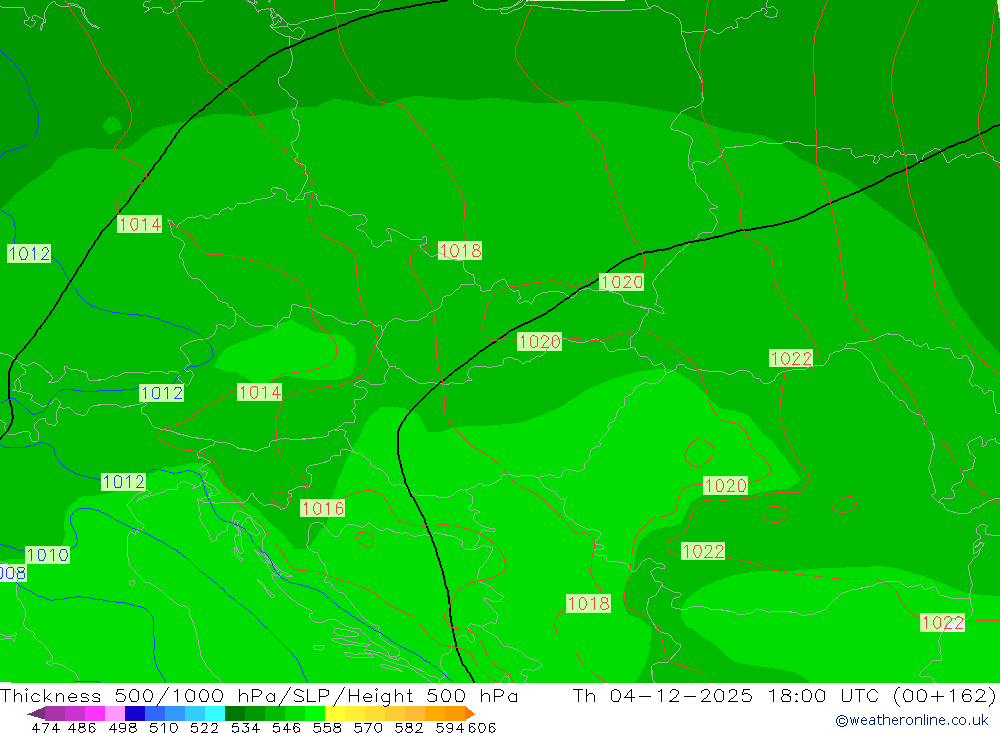Open the weatheronline.co.uk copyright link
1000x733 pixels.
click(x=912, y=720)
